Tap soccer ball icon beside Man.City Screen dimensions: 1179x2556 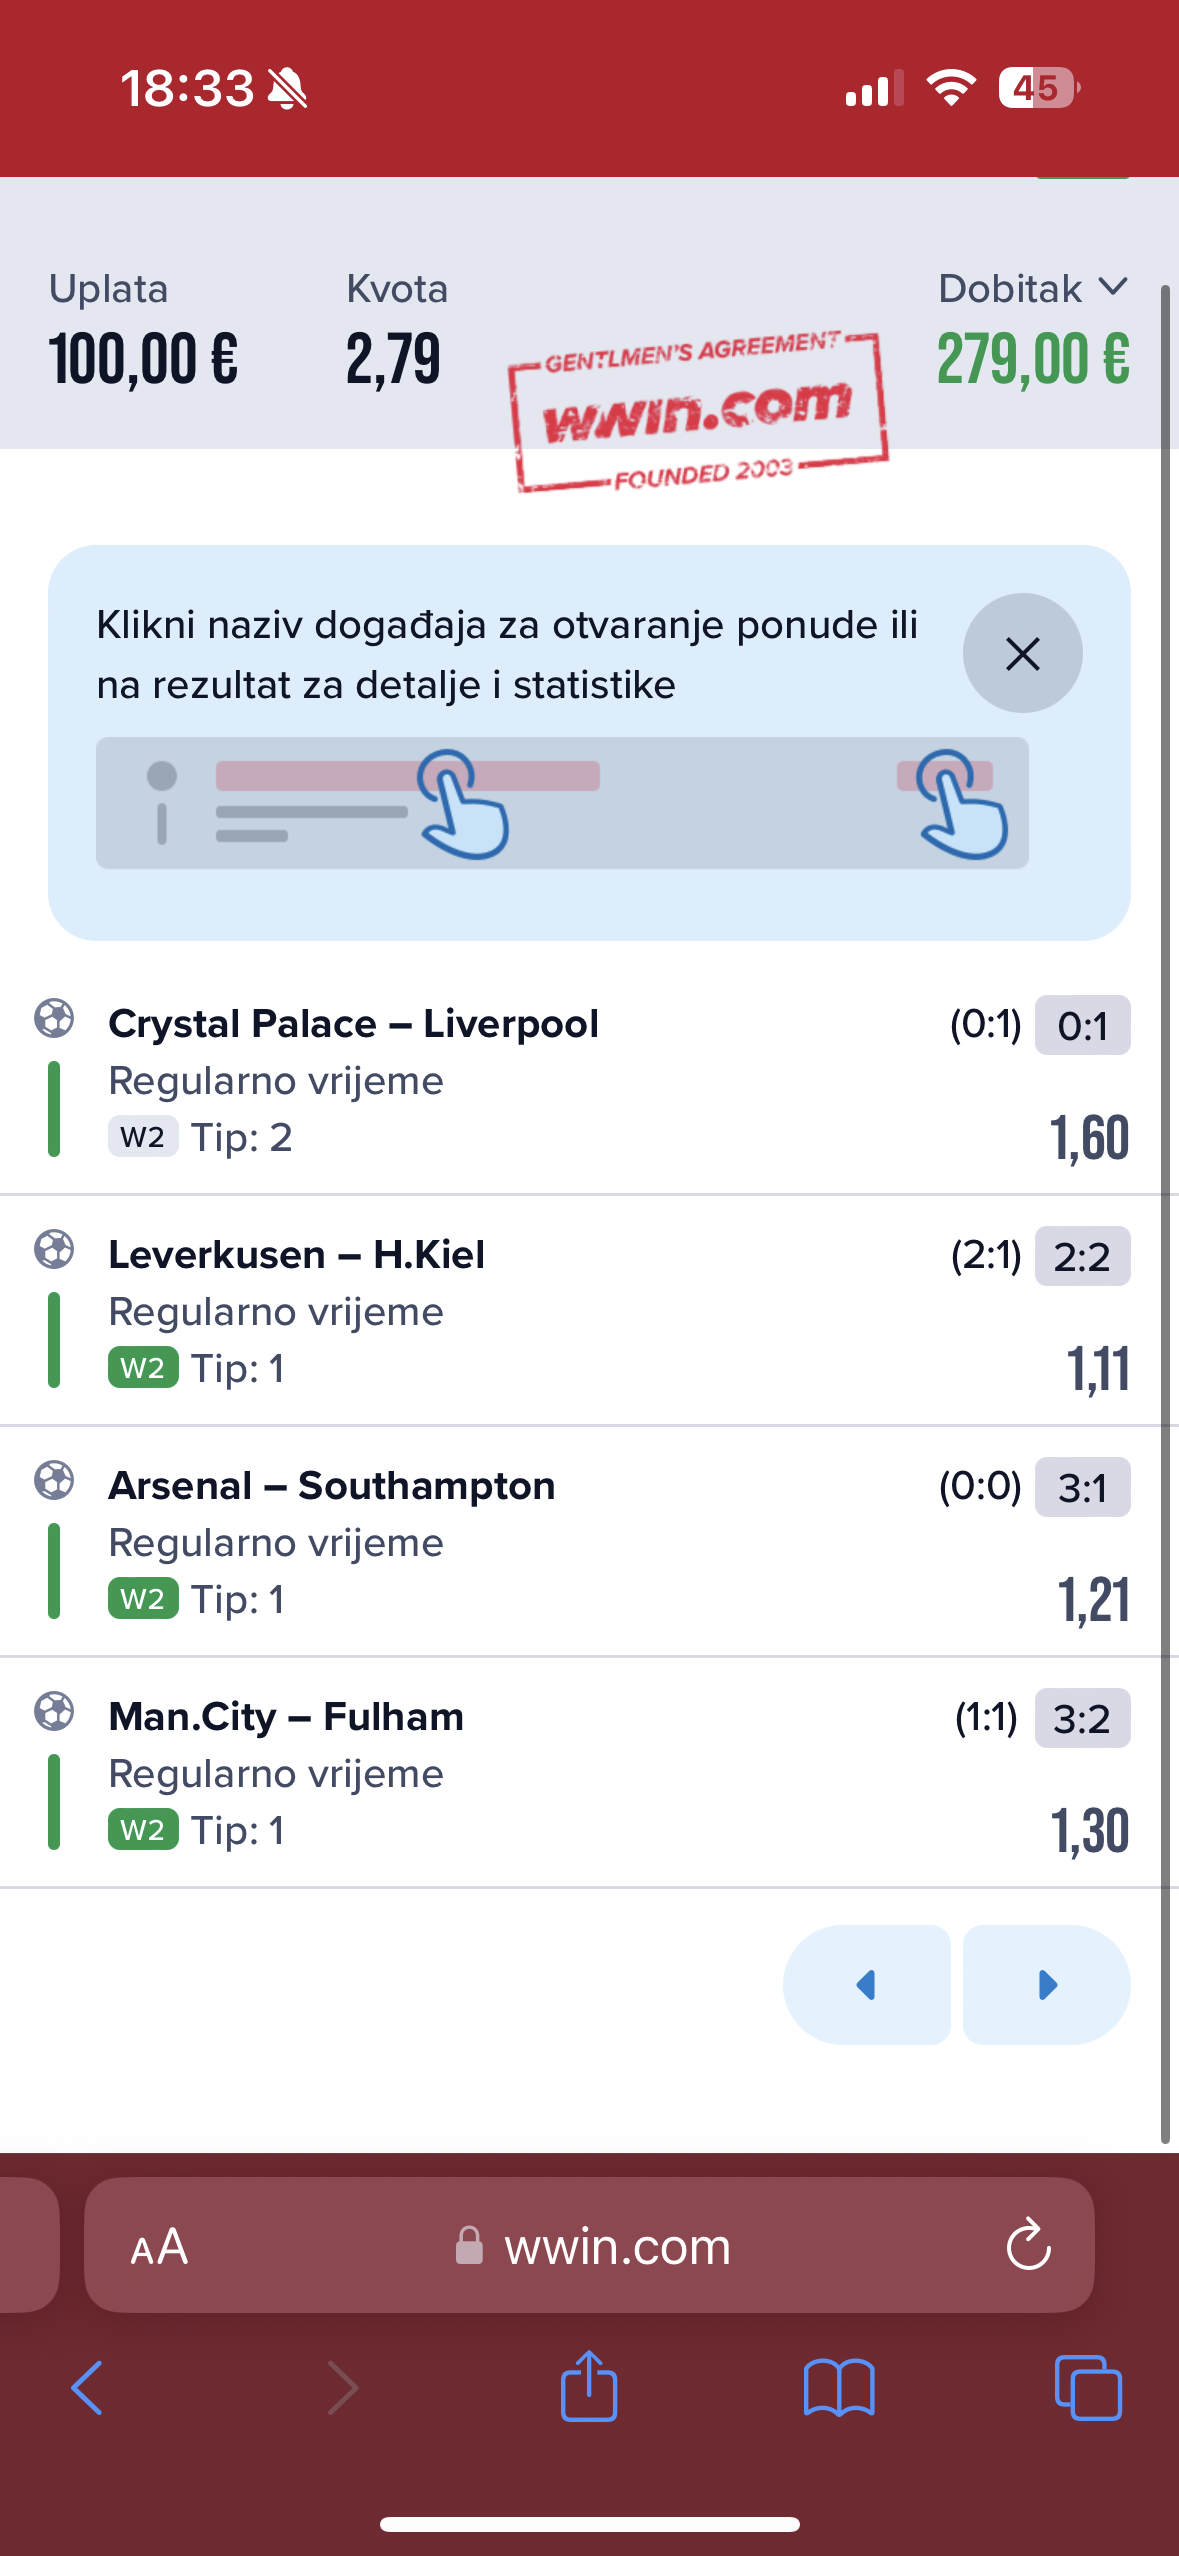coord(54,1711)
